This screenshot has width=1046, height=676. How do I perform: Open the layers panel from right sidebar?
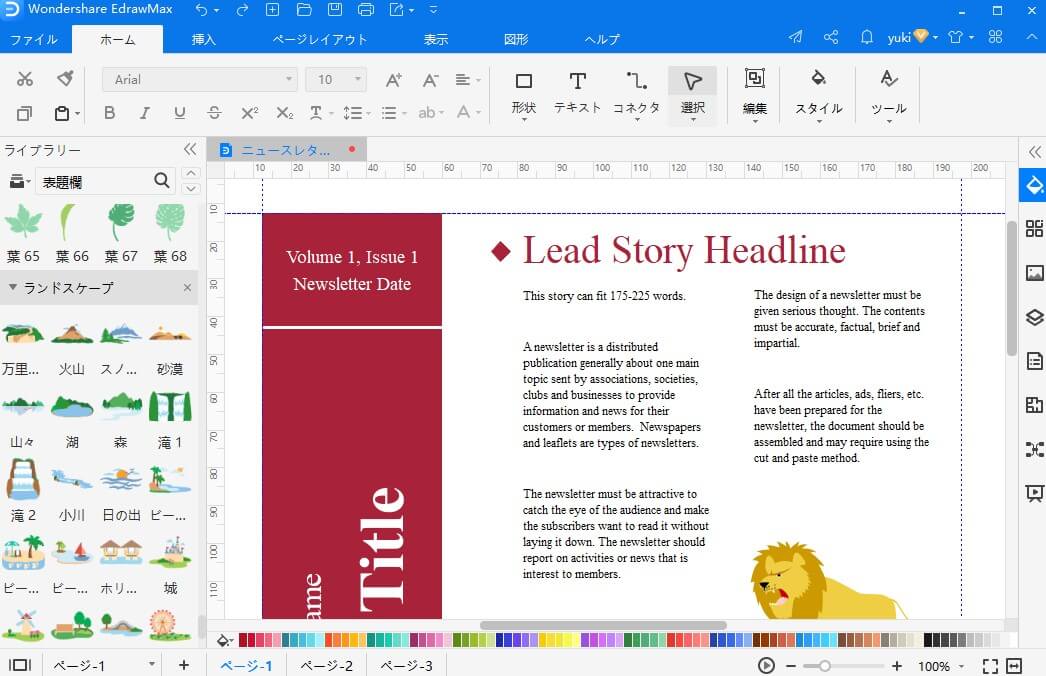[x=1034, y=318]
